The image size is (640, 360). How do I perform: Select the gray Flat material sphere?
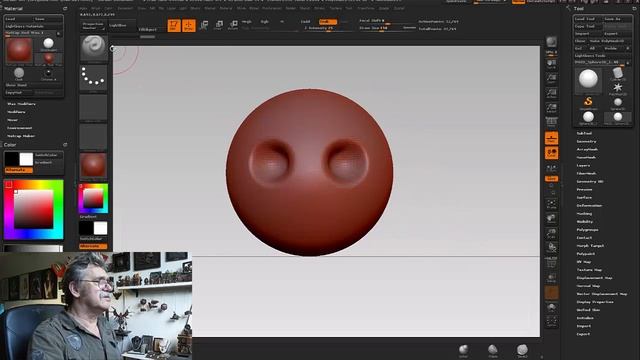pos(19,73)
